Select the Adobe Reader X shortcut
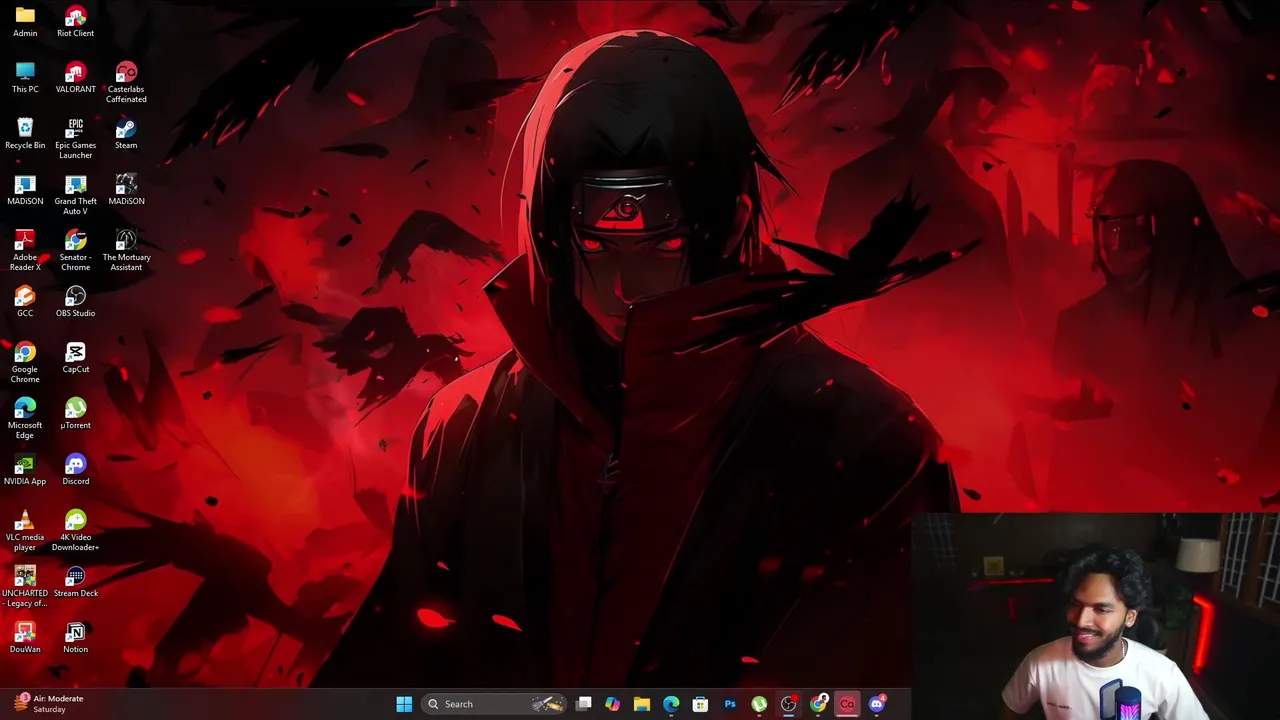1280x720 pixels. (25, 250)
